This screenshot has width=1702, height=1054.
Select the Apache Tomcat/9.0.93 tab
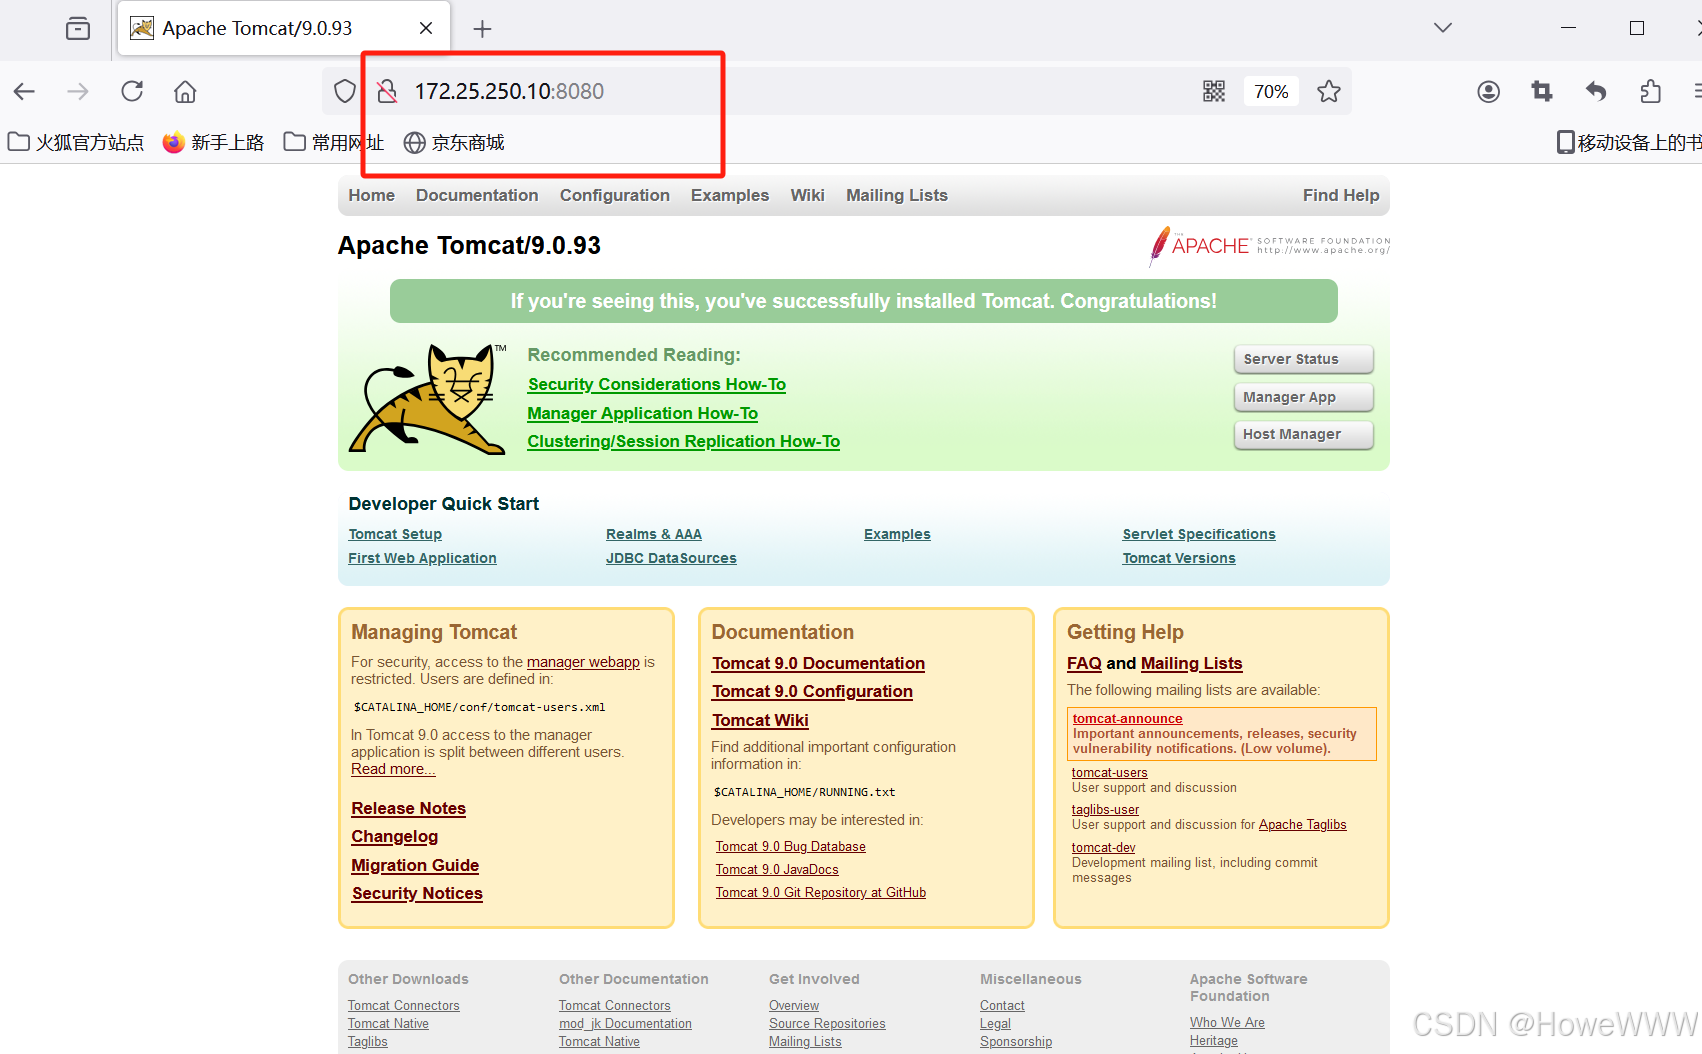click(284, 28)
